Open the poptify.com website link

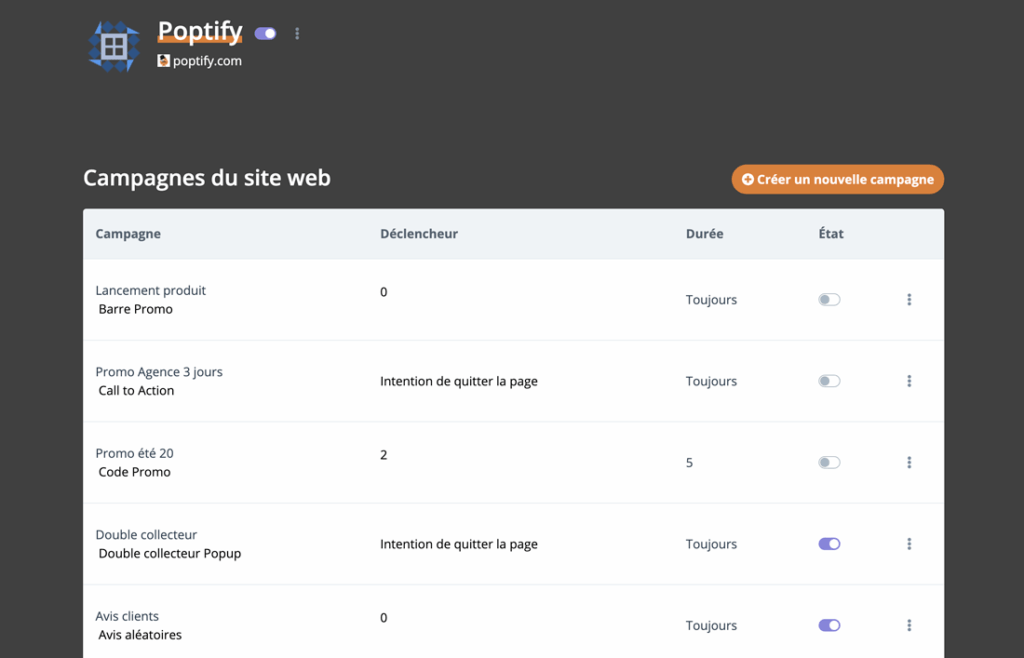click(207, 61)
